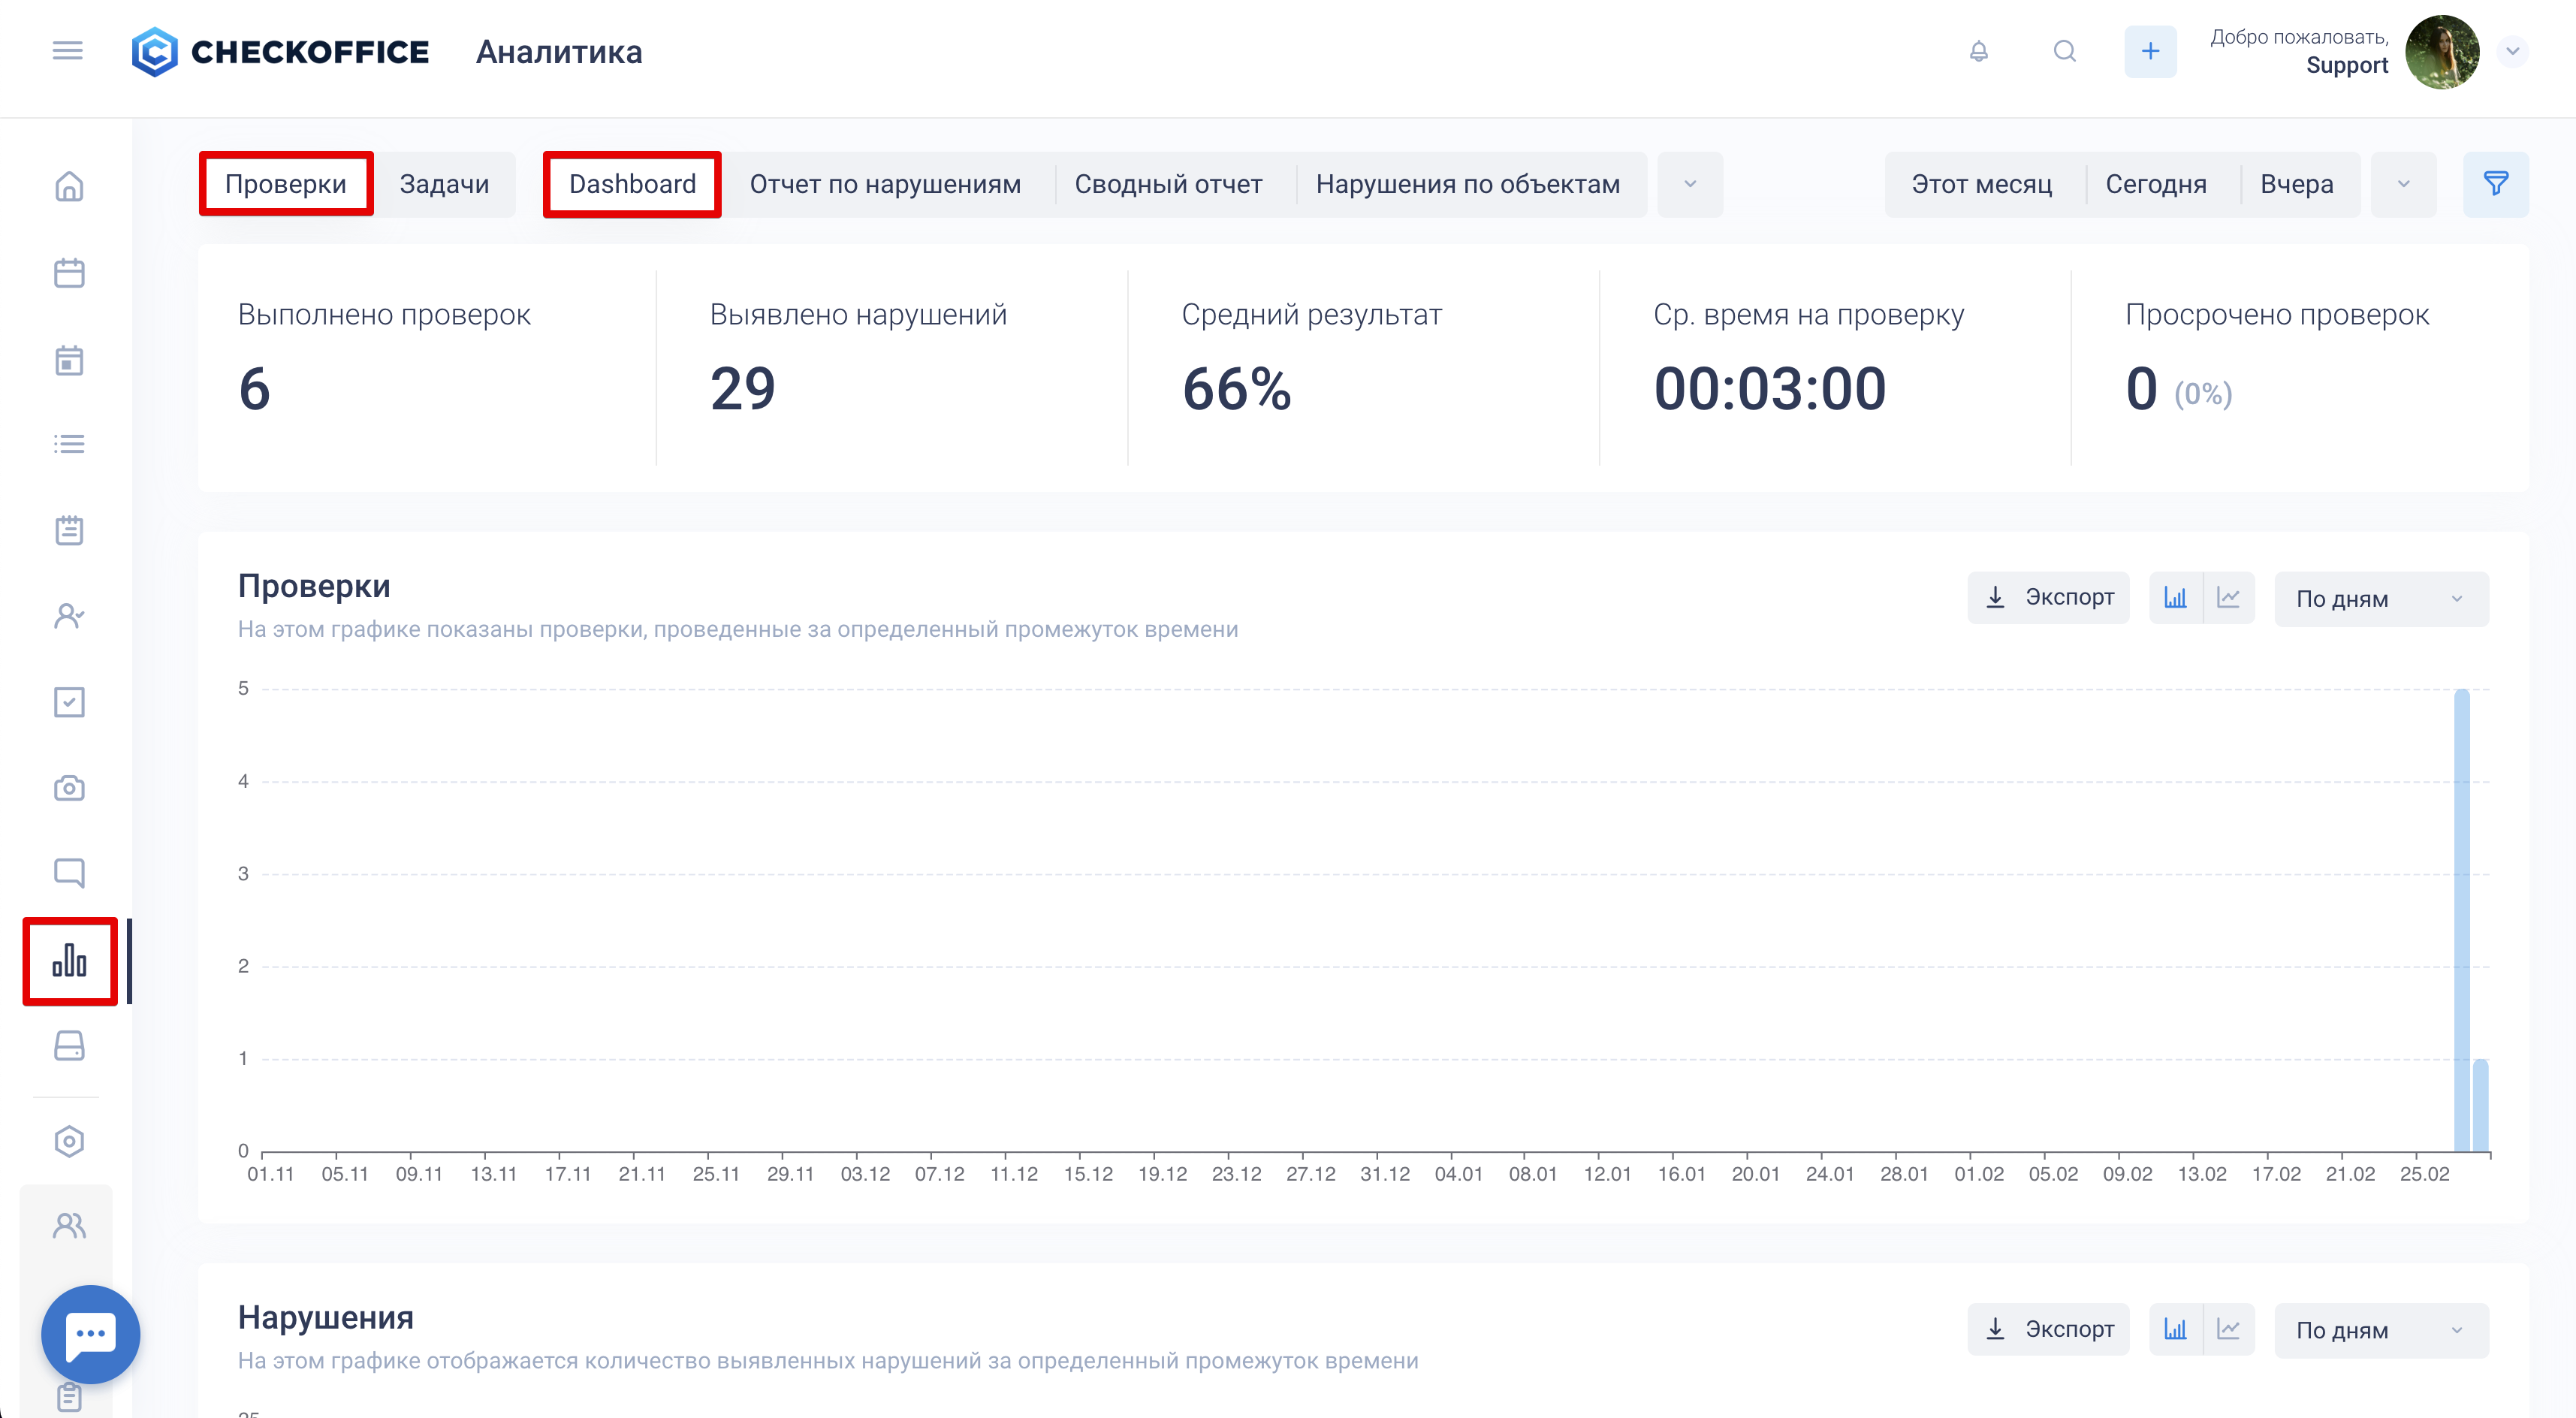Select Сводный отчет tab

pos(1168,184)
